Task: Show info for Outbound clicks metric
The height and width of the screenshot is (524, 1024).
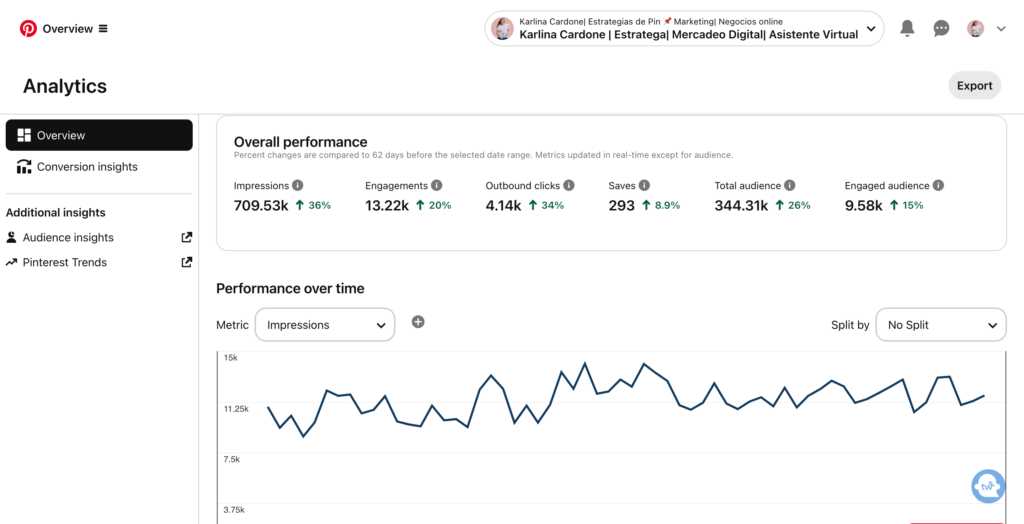Action: [569, 186]
